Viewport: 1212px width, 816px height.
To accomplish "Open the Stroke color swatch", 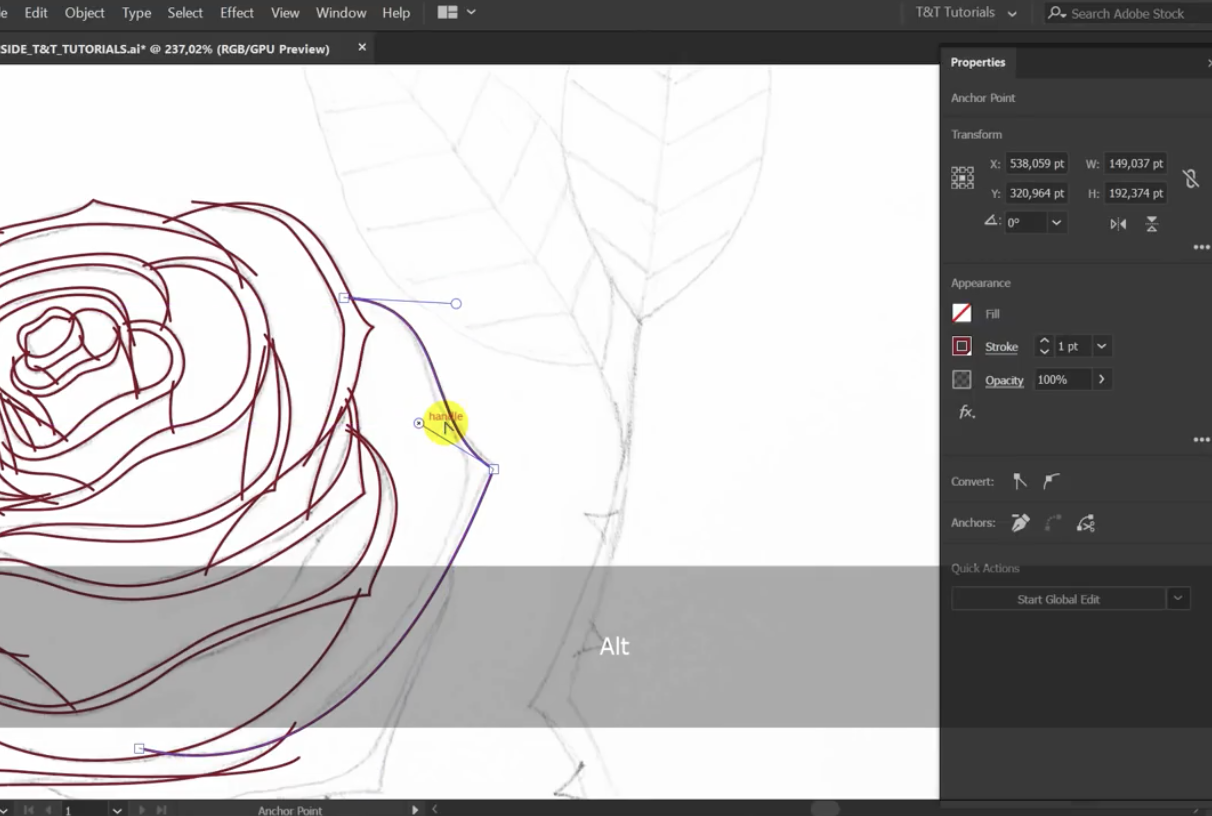I will [x=962, y=347].
